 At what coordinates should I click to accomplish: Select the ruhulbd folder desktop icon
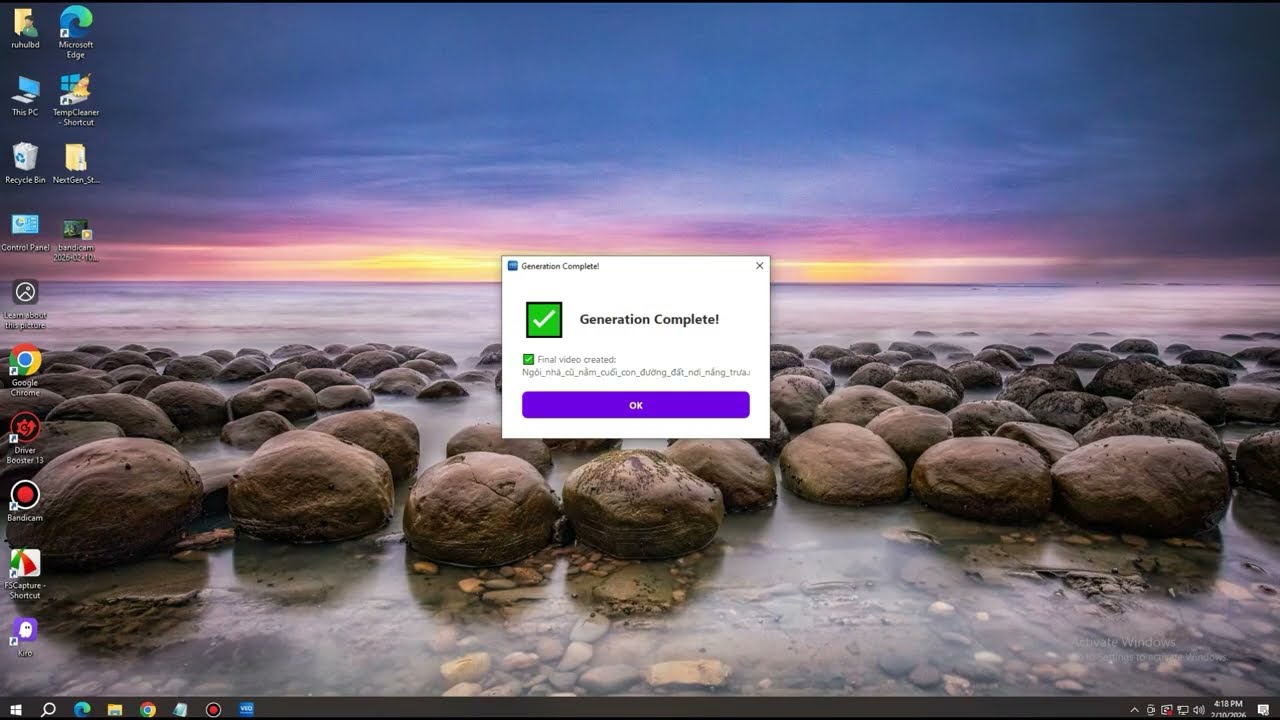pos(25,29)
